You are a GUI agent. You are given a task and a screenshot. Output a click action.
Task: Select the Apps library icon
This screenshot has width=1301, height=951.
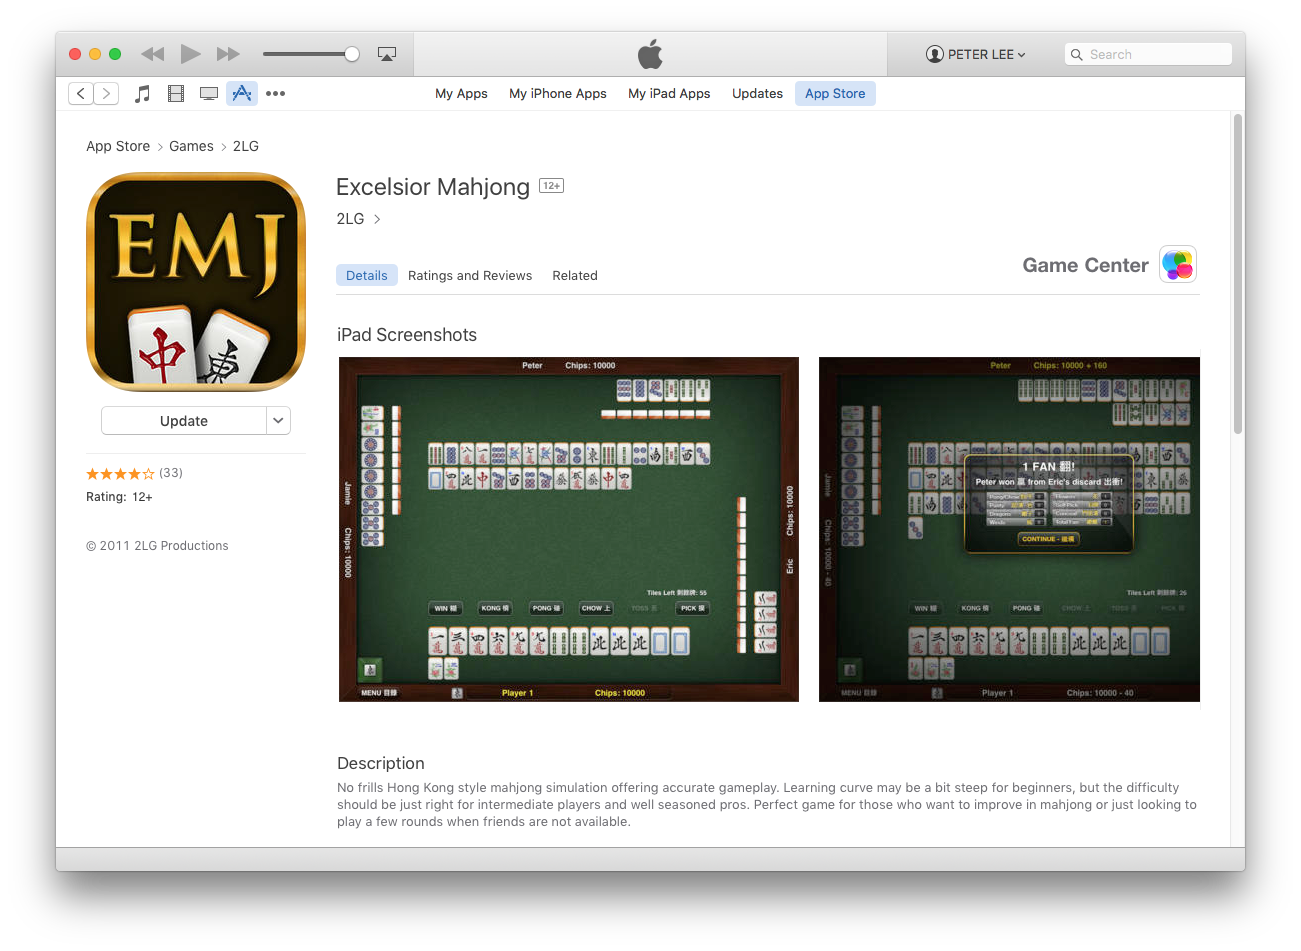[242, 93]
